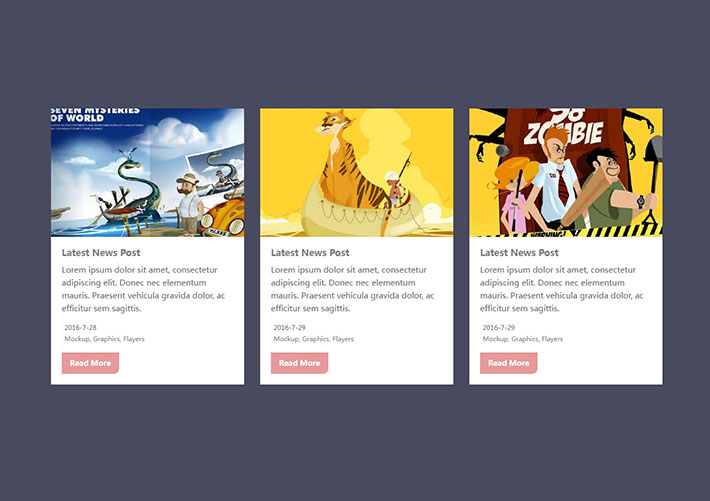
Task: Open the Zombie poster thumbnail
Action: click(566, 172)
